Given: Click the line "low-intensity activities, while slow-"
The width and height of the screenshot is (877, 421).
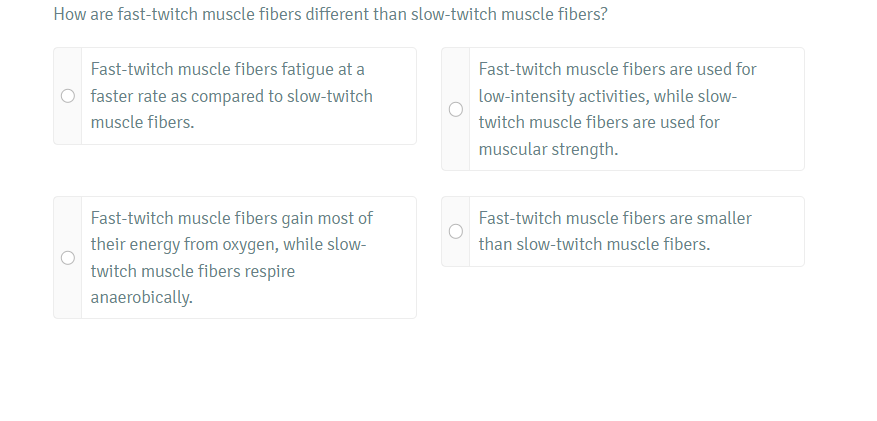Looking at the screenshot, I should 607,97.
